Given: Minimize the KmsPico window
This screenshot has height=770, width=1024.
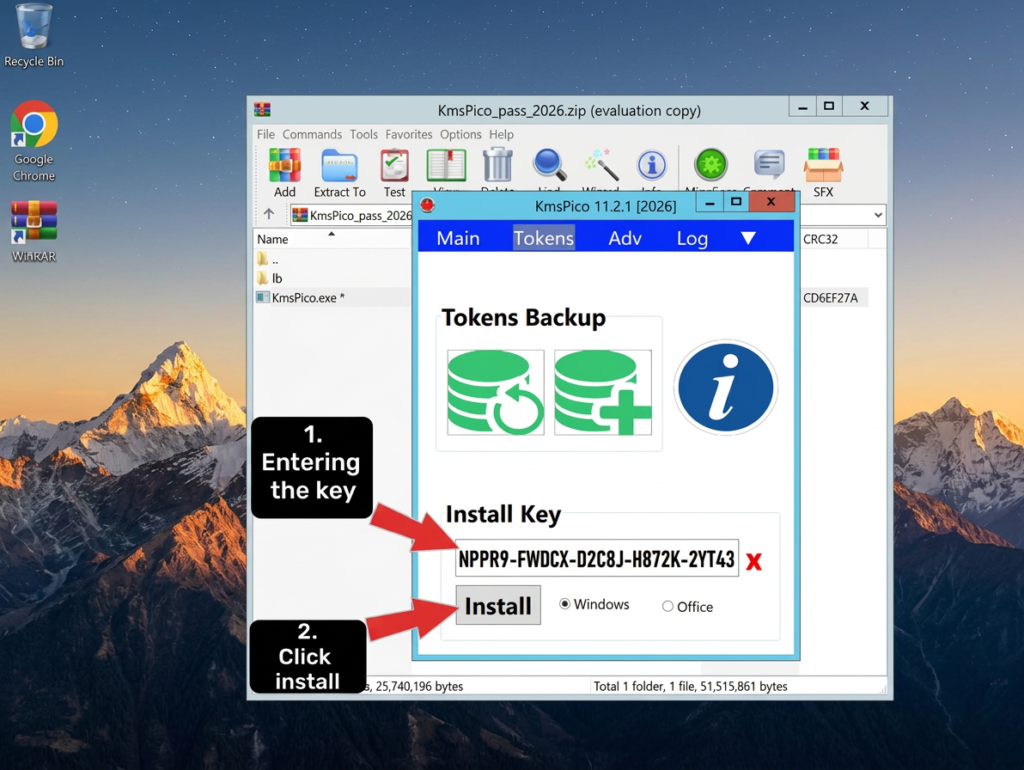Looking at the screenshot, I should [709, 202].
